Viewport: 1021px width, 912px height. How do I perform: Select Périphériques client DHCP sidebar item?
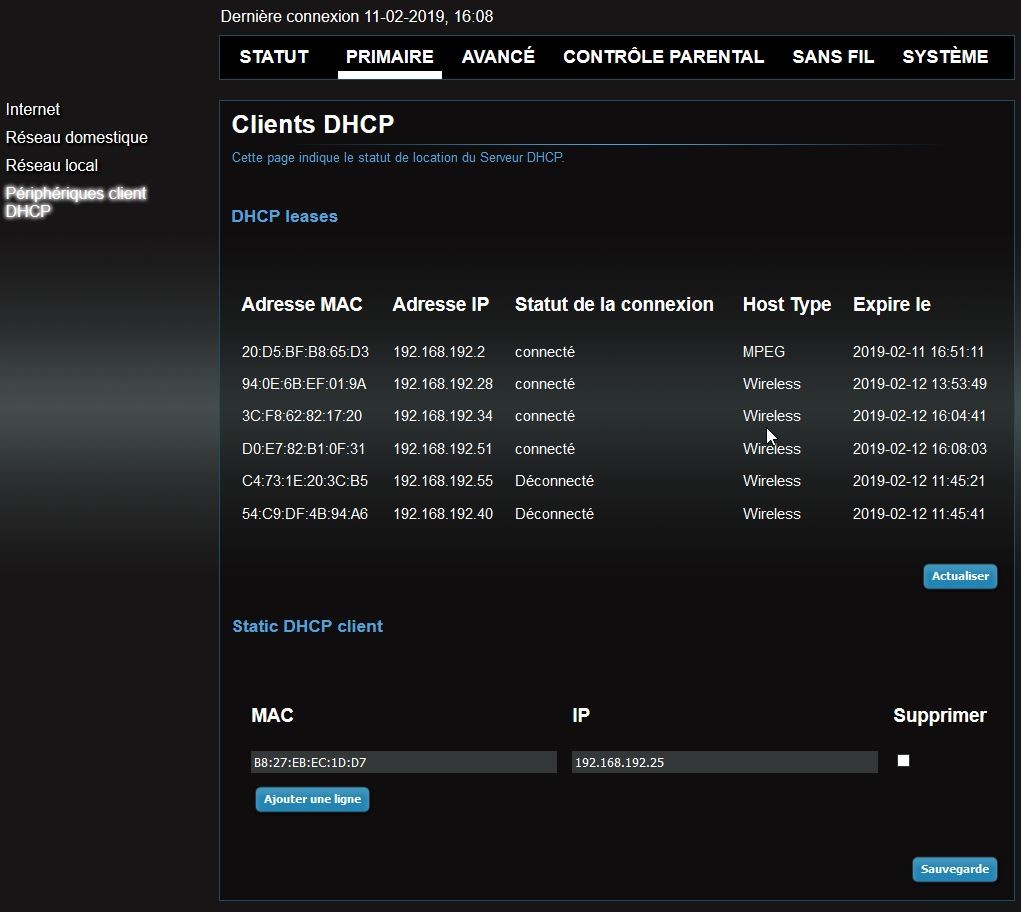tap(76, 202)
